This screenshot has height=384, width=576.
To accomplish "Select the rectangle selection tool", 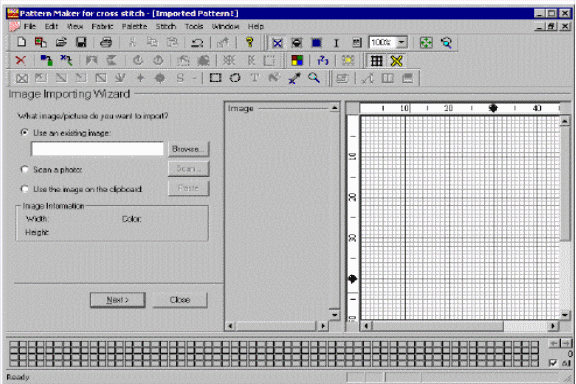I will point(215,78).
